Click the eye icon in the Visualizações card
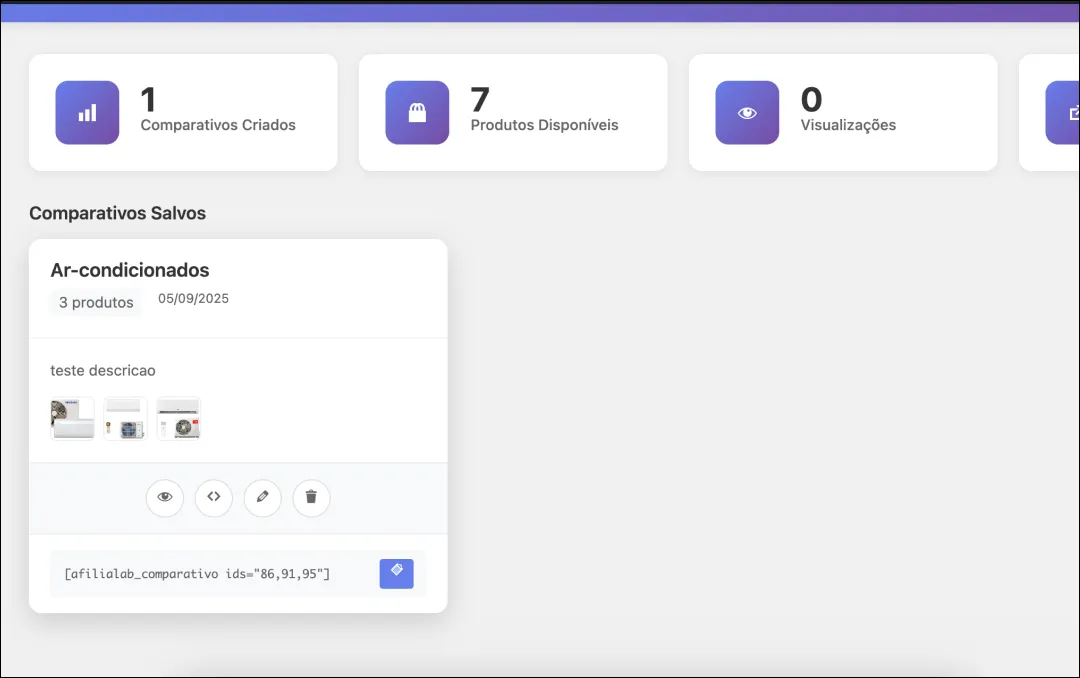This screenshot has height=678, width=1080. (747, 113)
